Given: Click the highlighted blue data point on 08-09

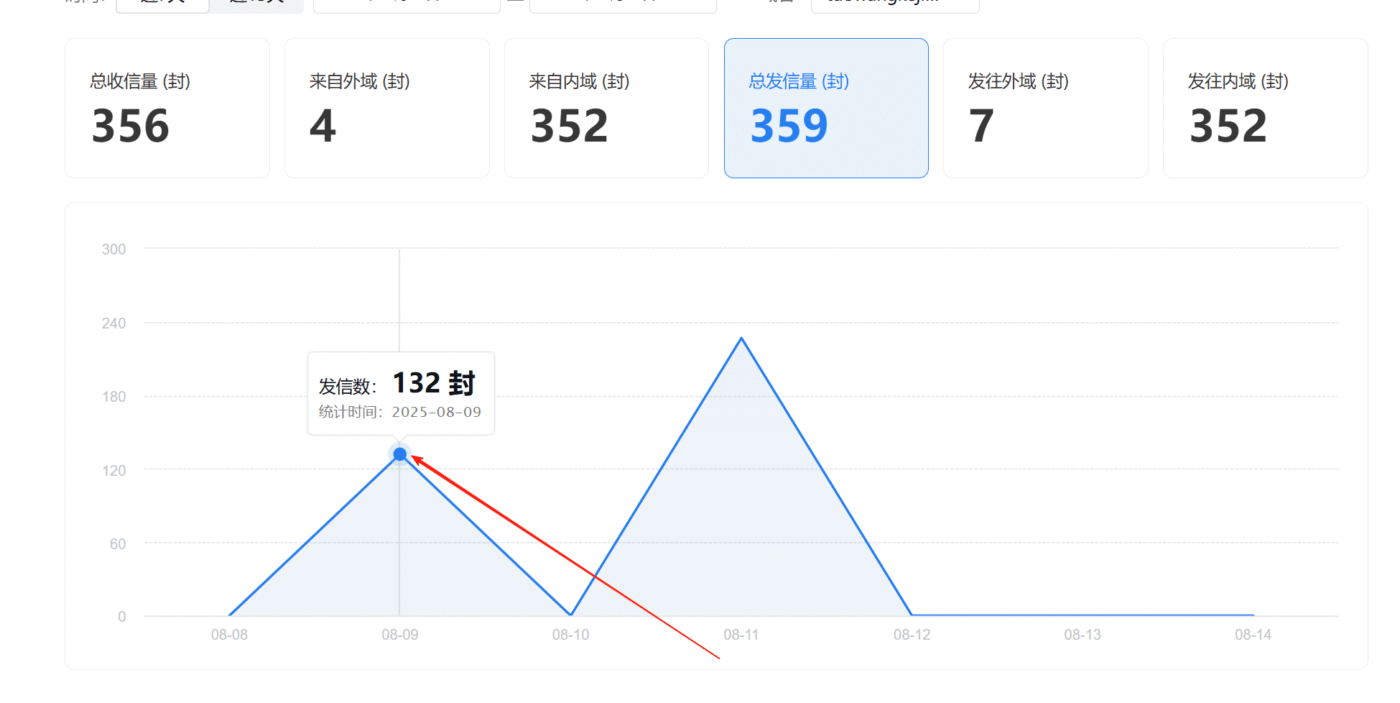Looking at the screenshot, I should tap(400, 454).
